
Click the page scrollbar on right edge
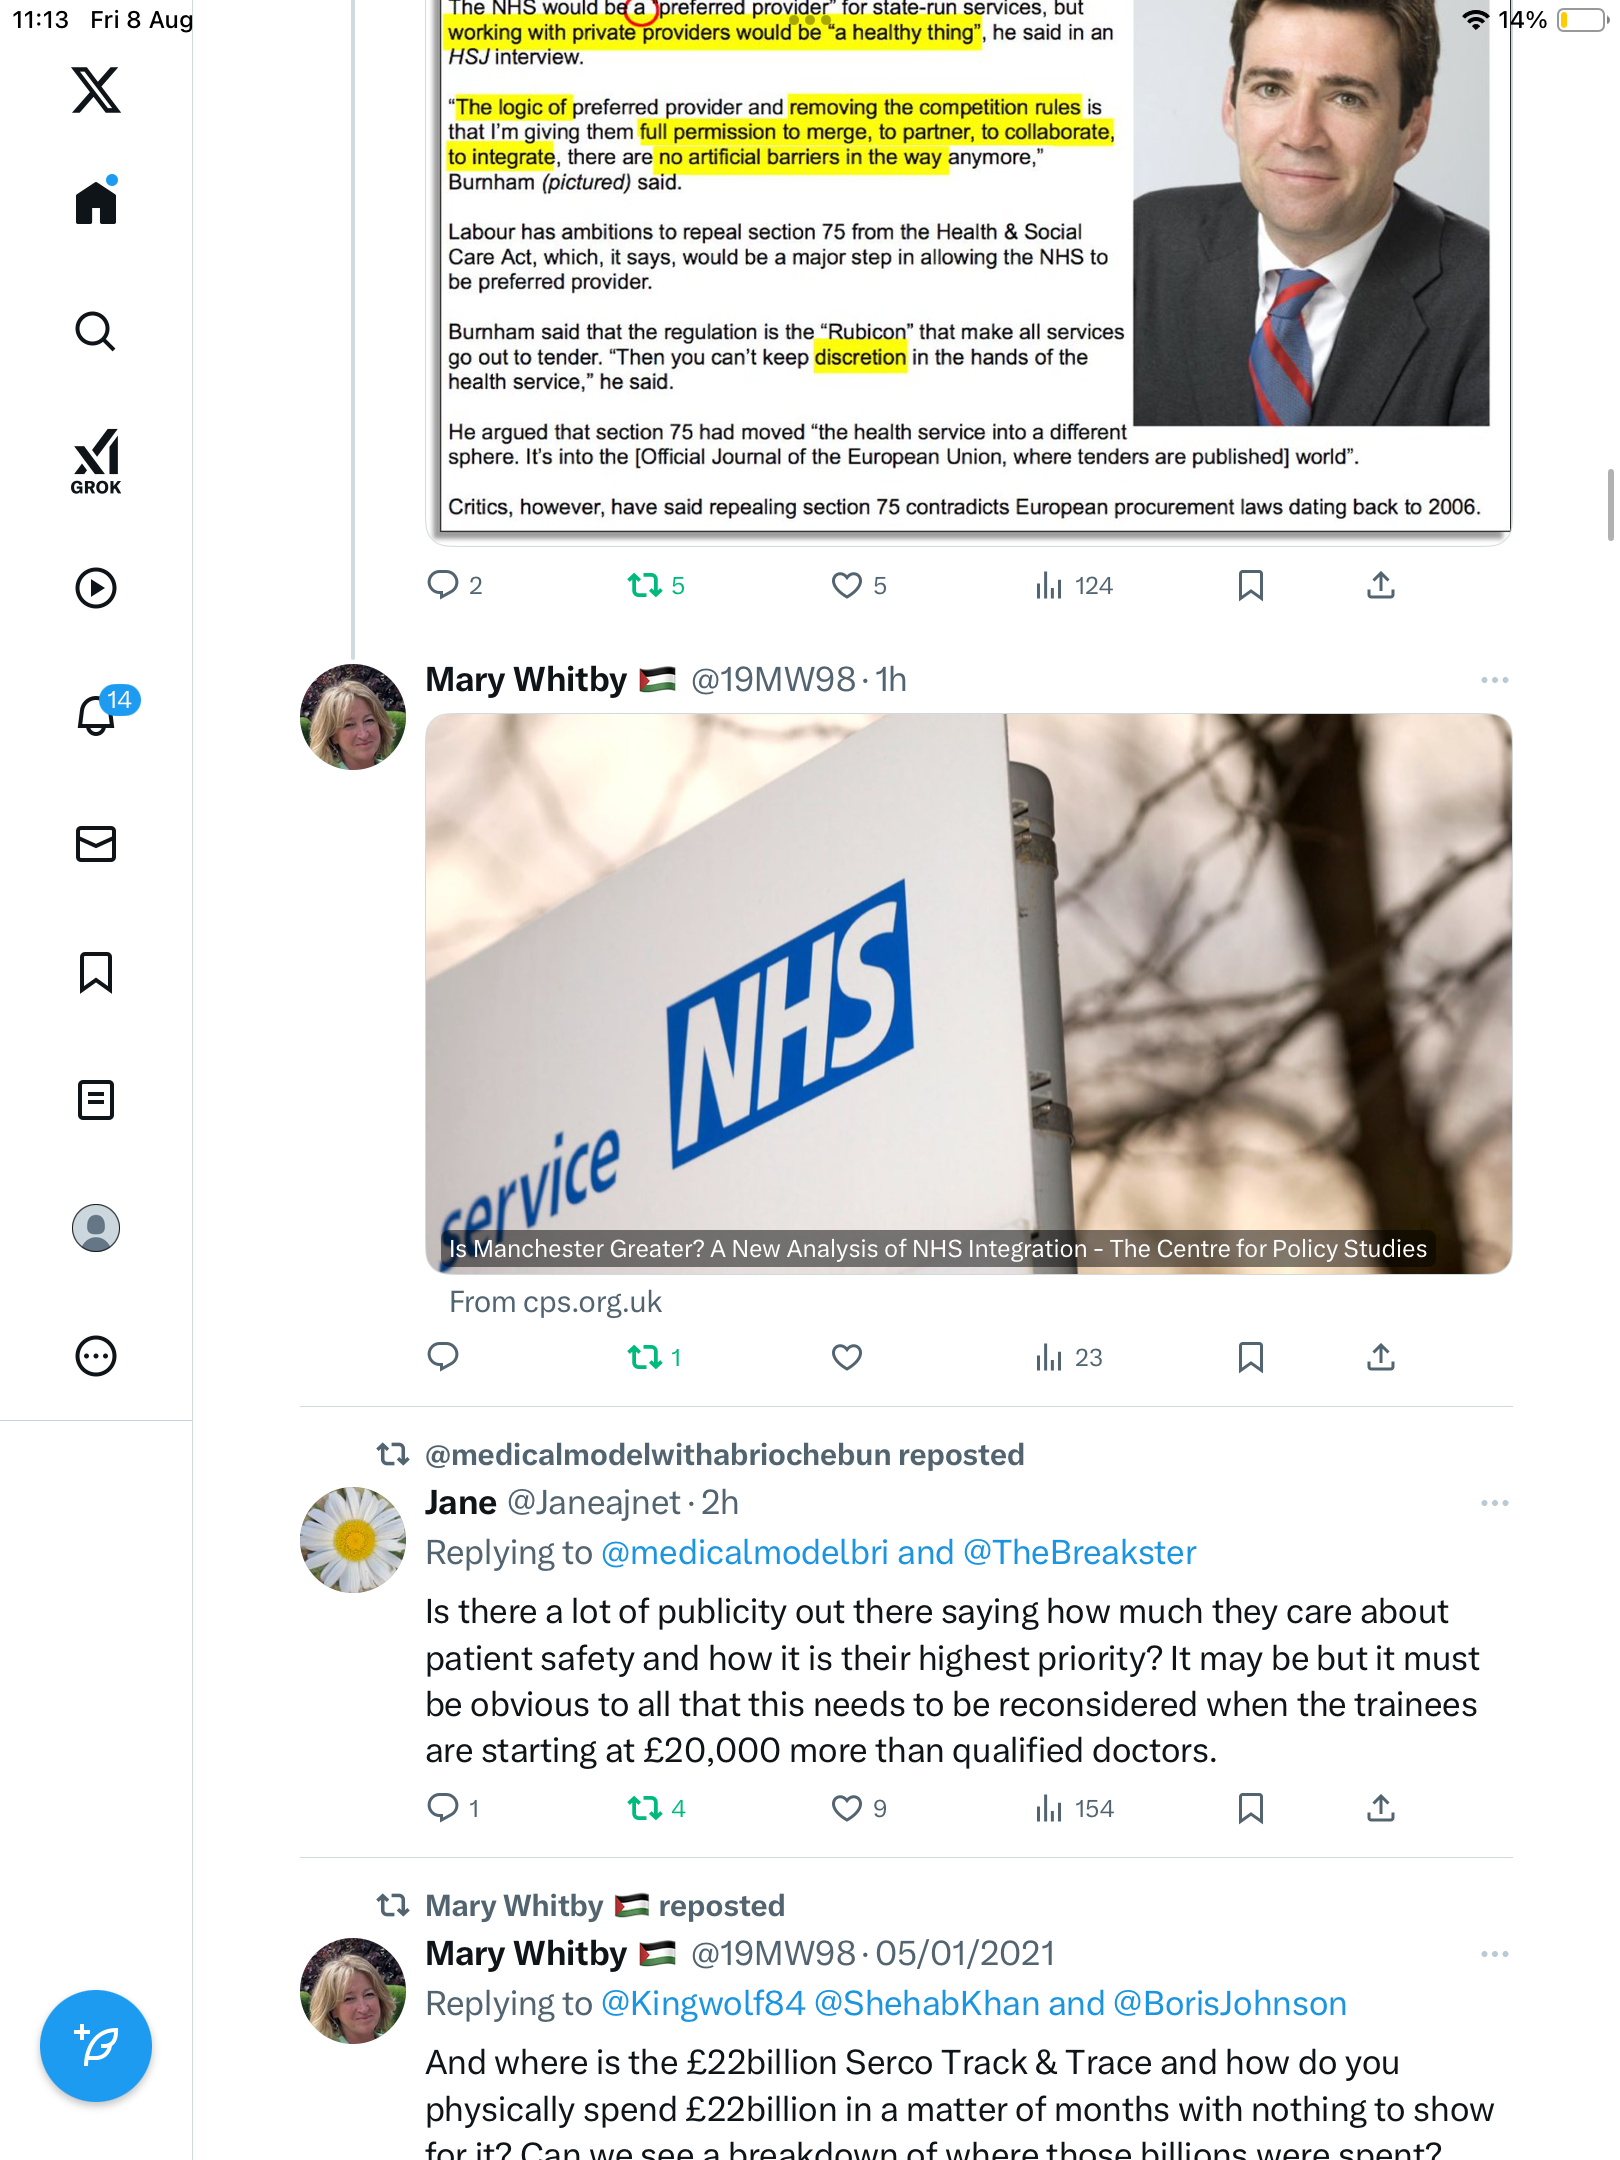point(1610,505)
